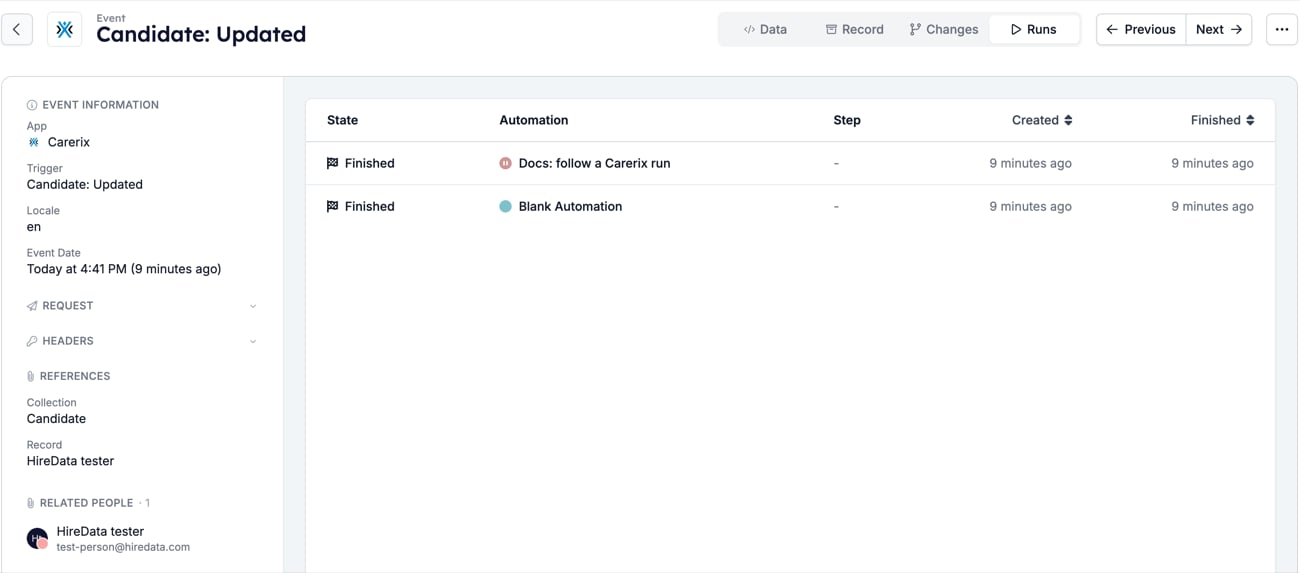
Task: Click the paperclip icon beside Related People
Action: (x=31, y=503)
